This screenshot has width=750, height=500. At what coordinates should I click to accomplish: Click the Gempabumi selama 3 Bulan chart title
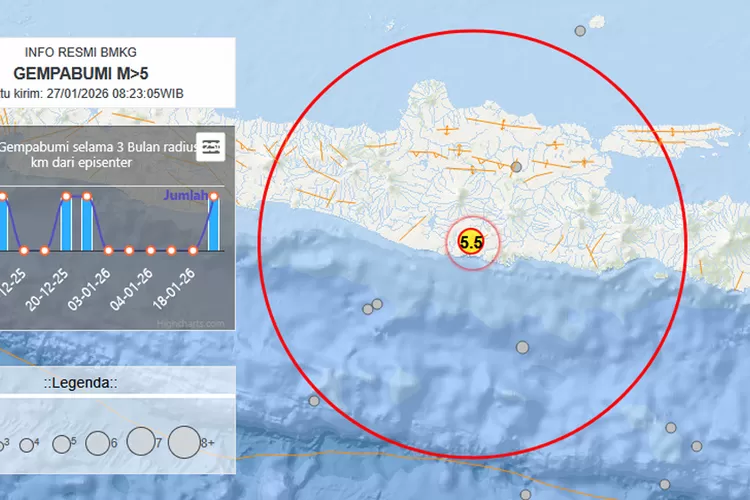click(98, 155)
